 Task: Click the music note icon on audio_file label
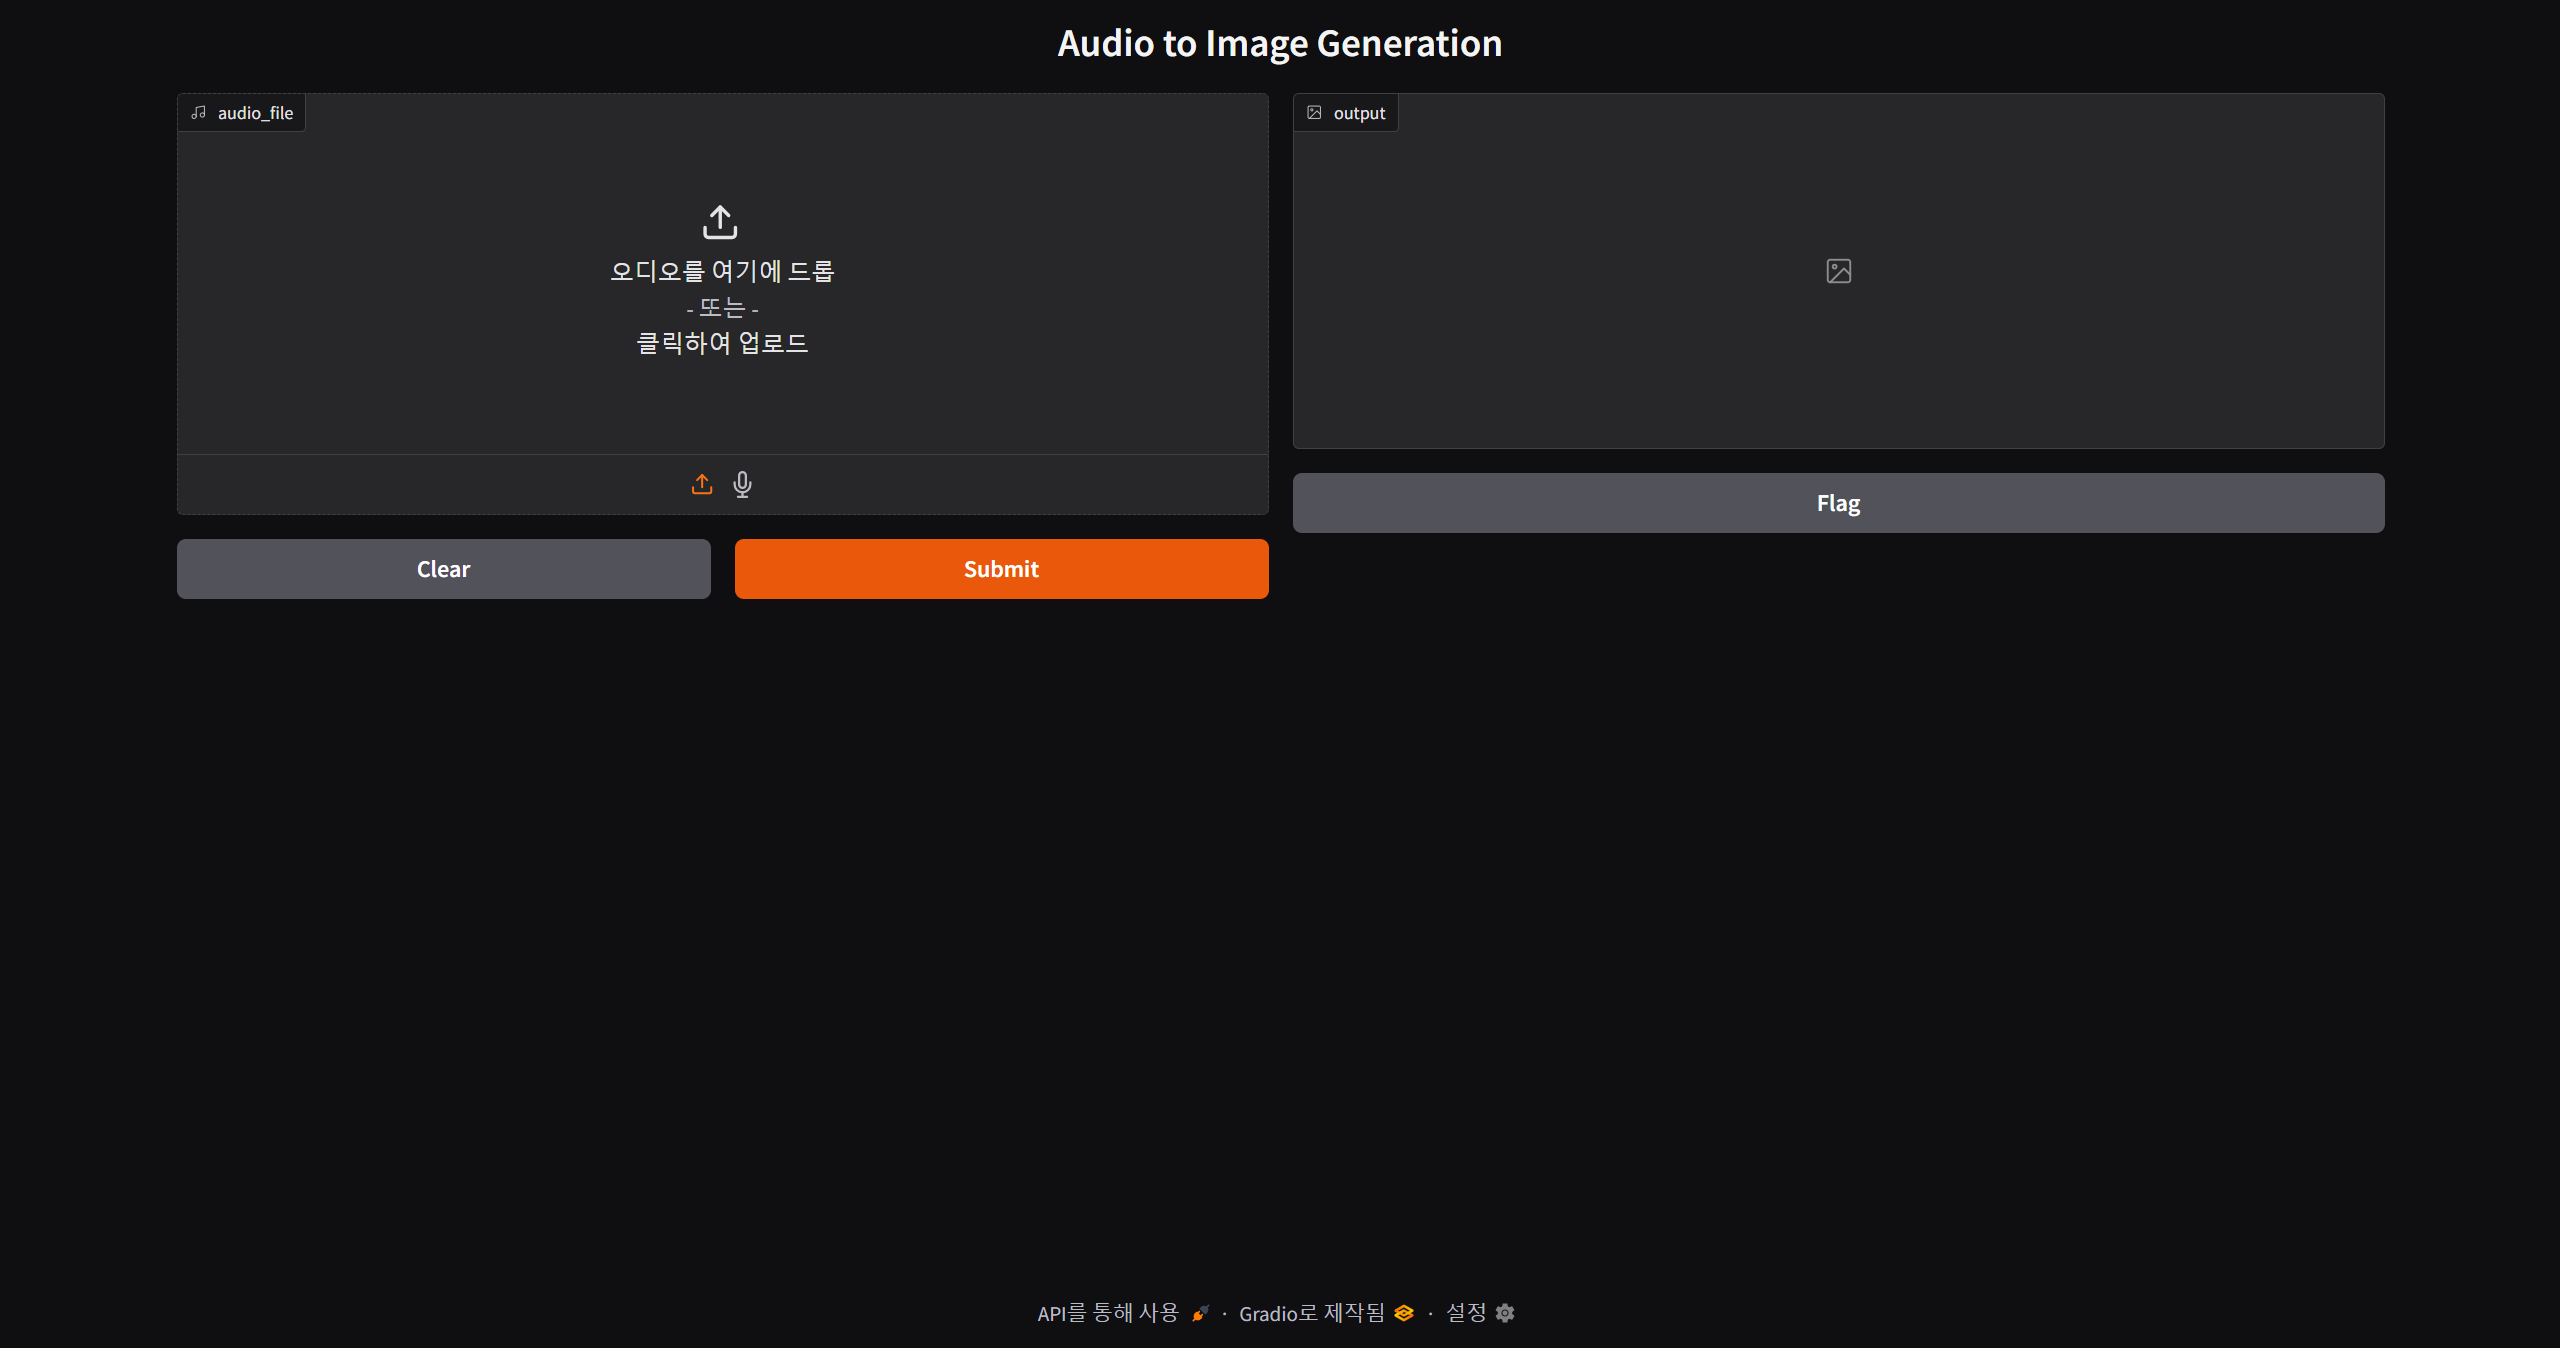tap(199, 112)
